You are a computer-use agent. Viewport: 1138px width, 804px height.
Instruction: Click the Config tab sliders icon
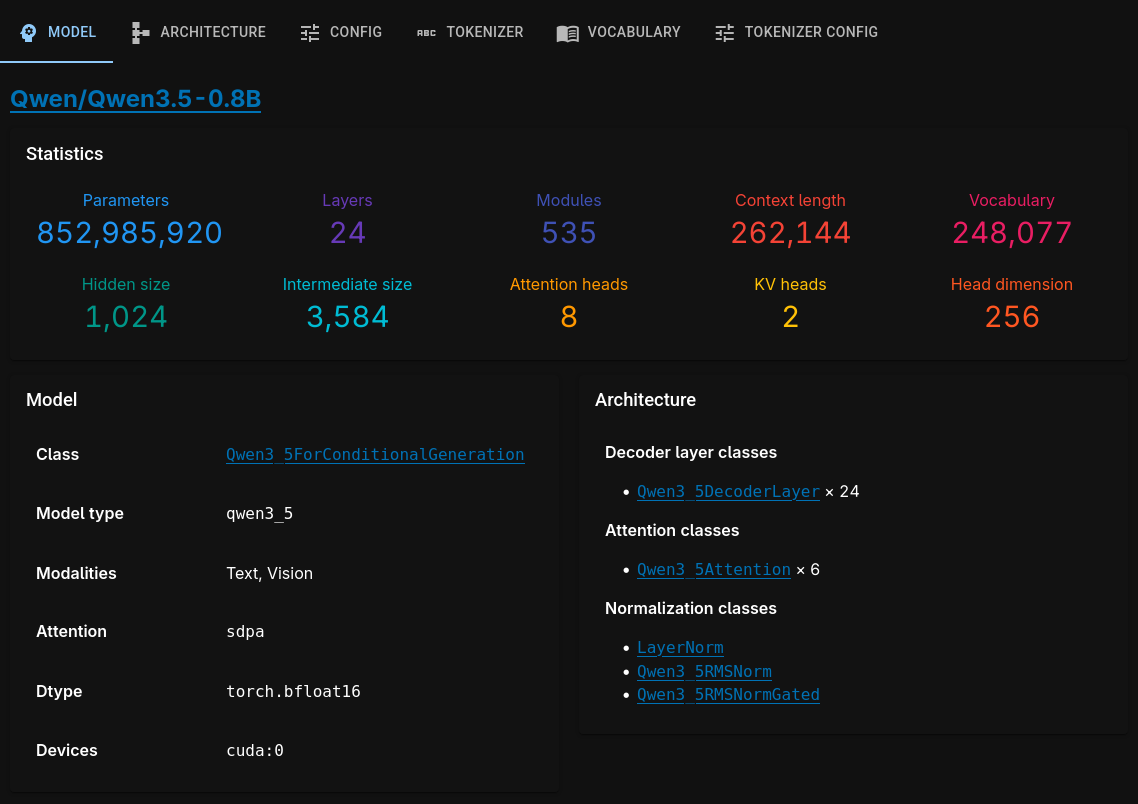pos(310,33)
